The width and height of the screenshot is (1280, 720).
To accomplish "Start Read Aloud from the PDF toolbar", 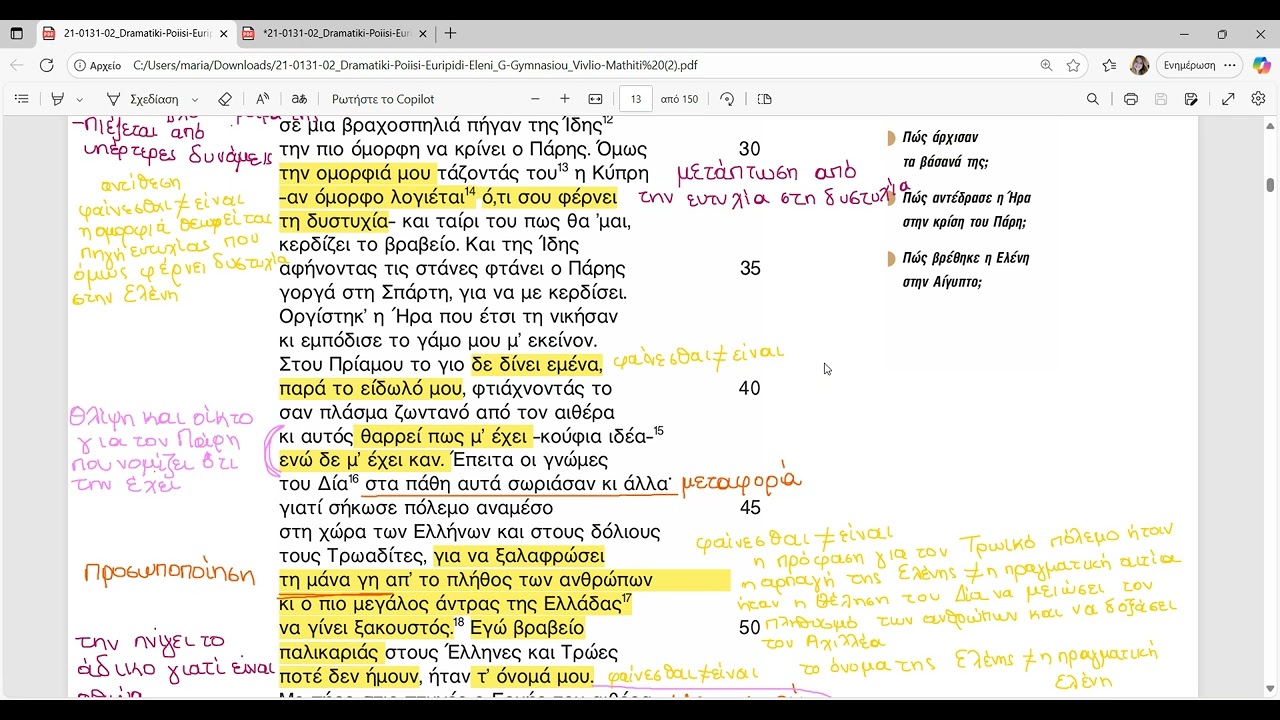I will (x=263, y=99).
